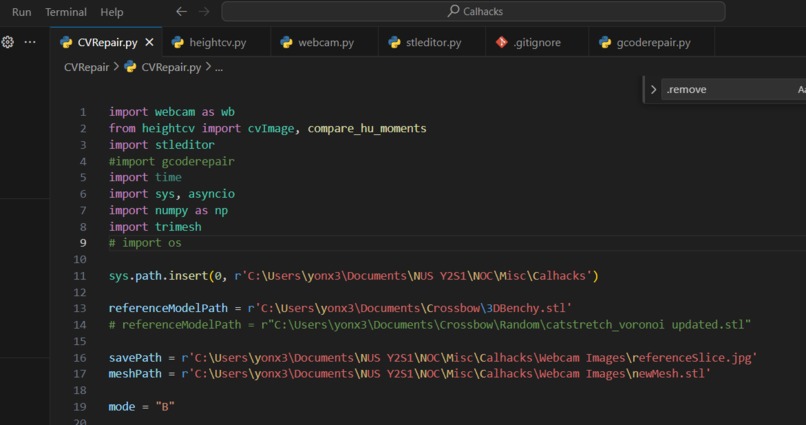Open the settings gear icon in sidebar
Viewport: 806px width, 425px height.
(8, 42)
